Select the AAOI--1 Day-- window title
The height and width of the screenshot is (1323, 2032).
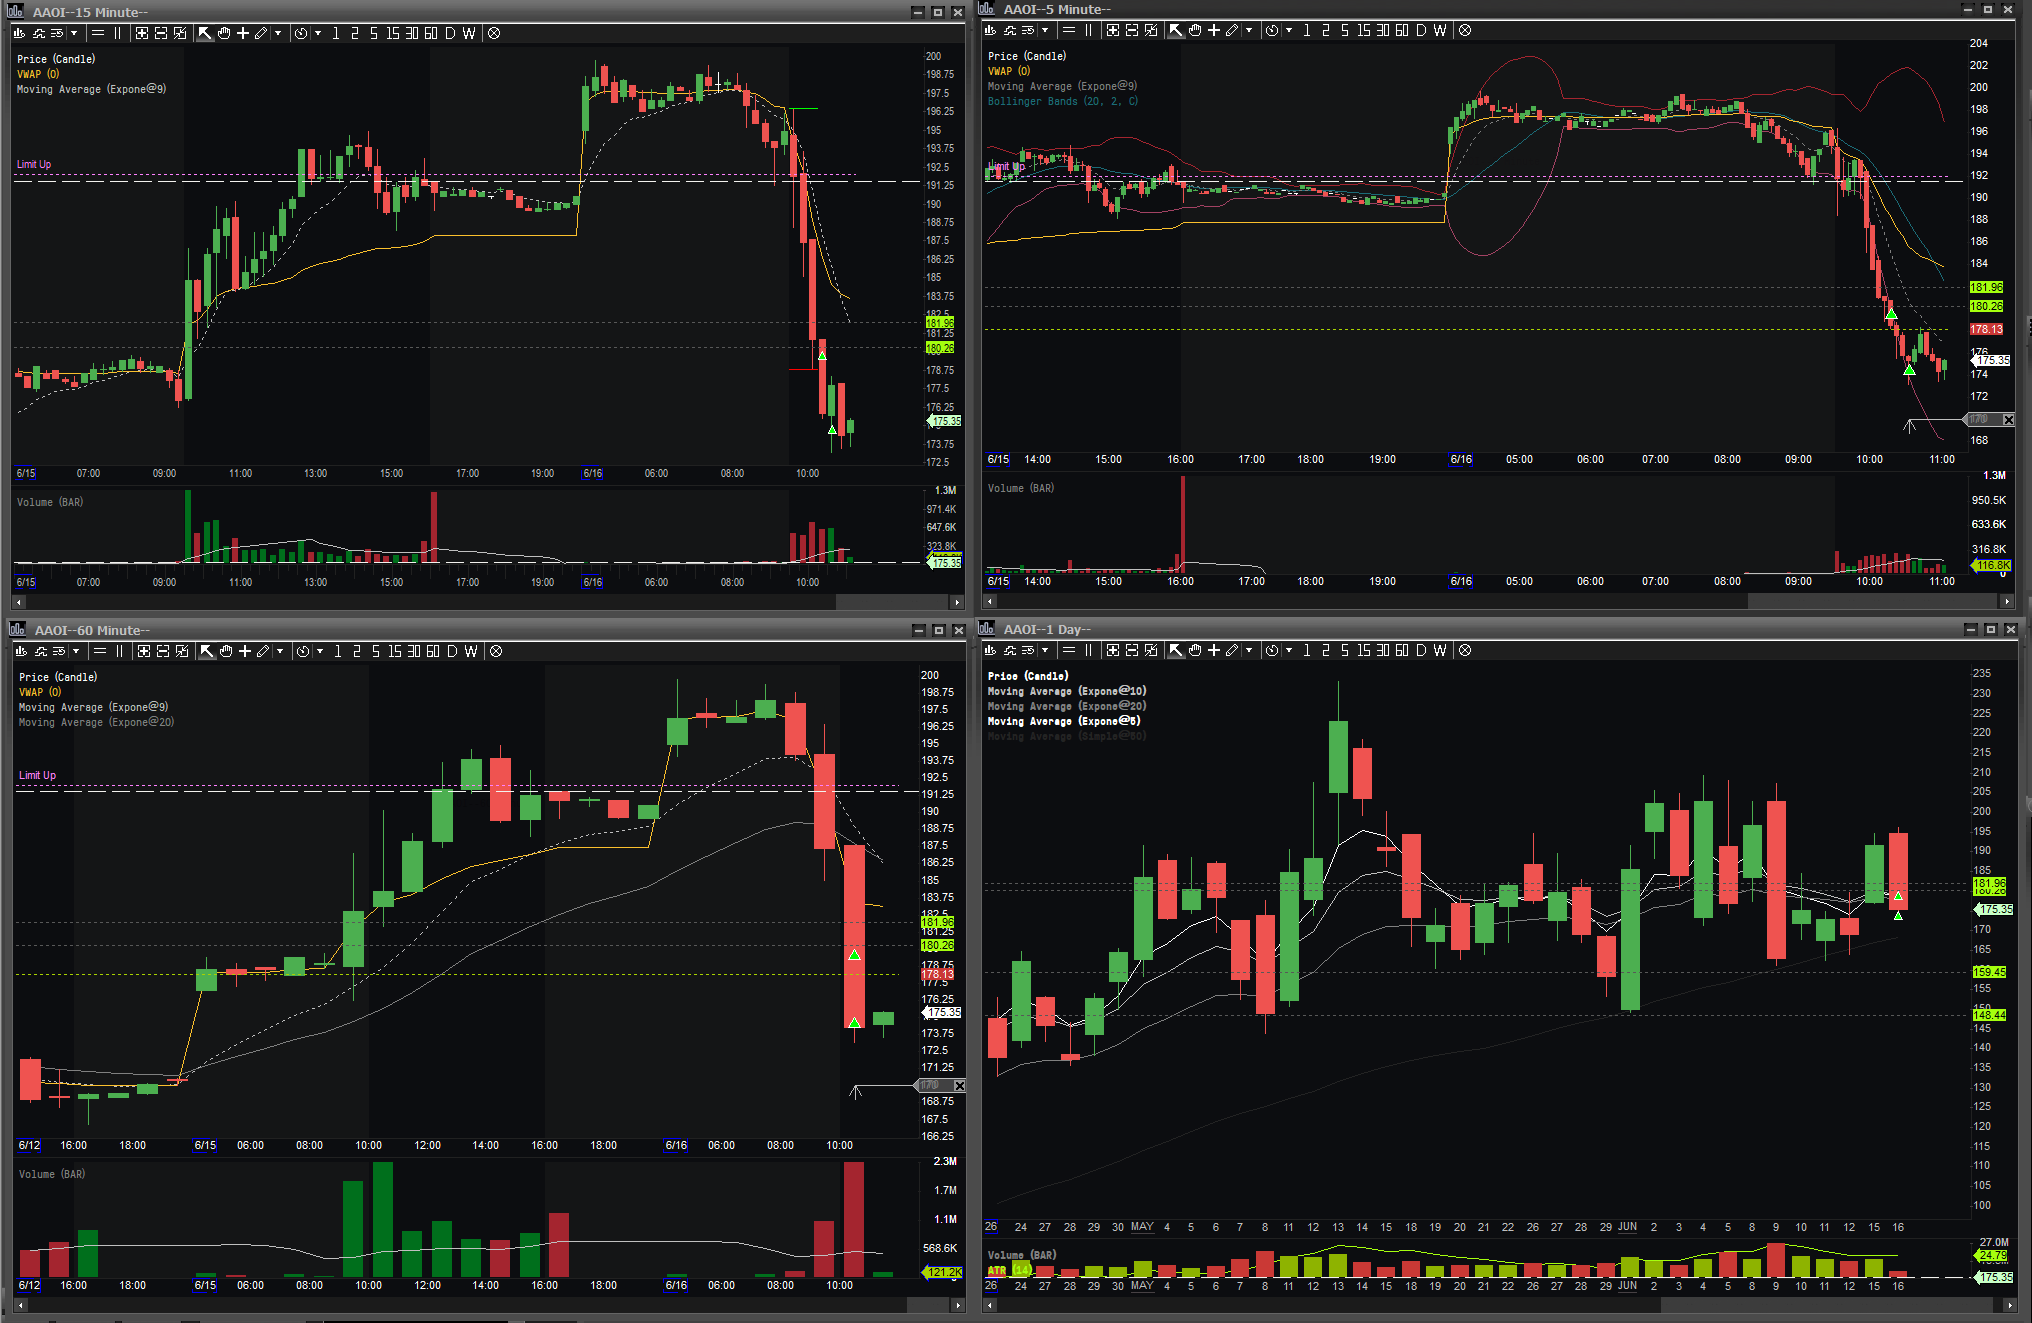[x=1046, y=629]
